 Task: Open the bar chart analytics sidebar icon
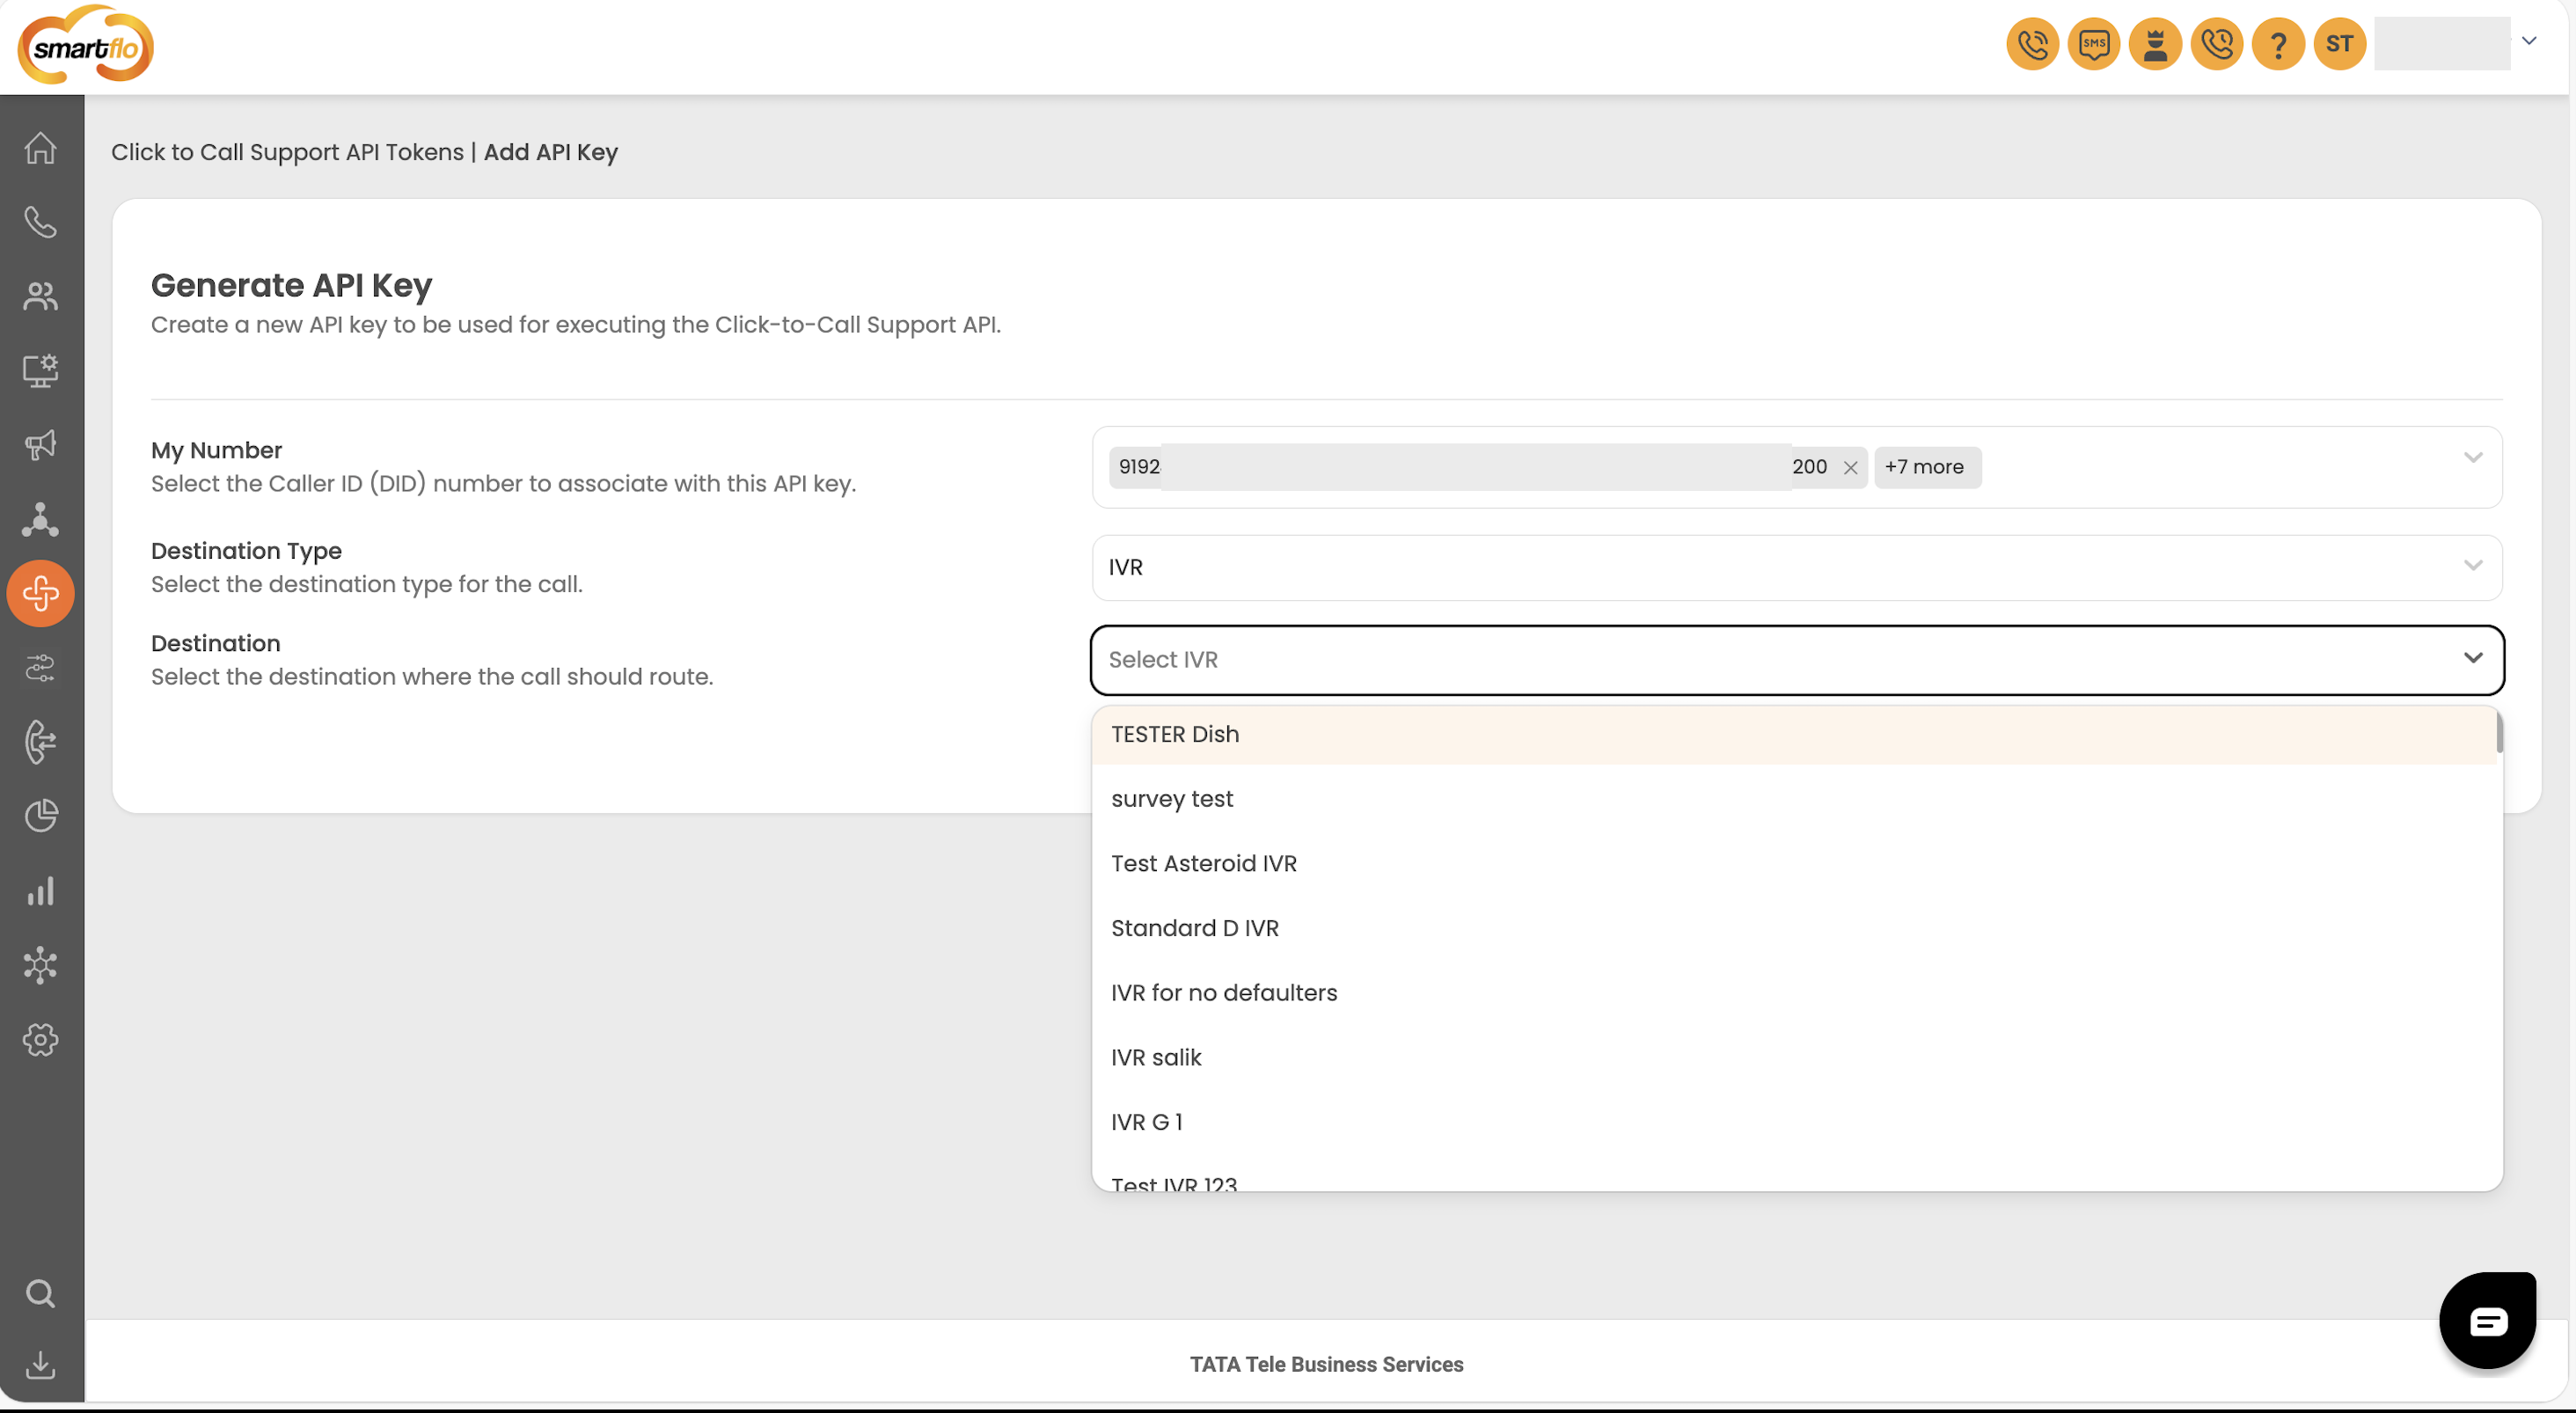point(41,891)
